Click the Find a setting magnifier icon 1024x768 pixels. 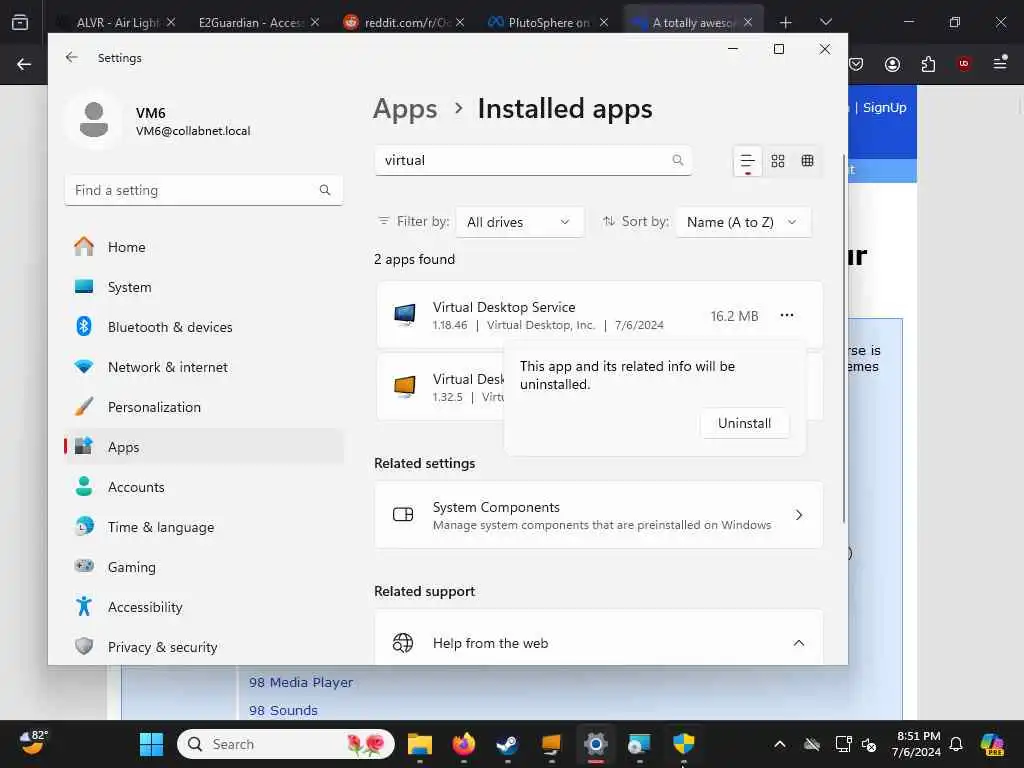coord(325,190)
